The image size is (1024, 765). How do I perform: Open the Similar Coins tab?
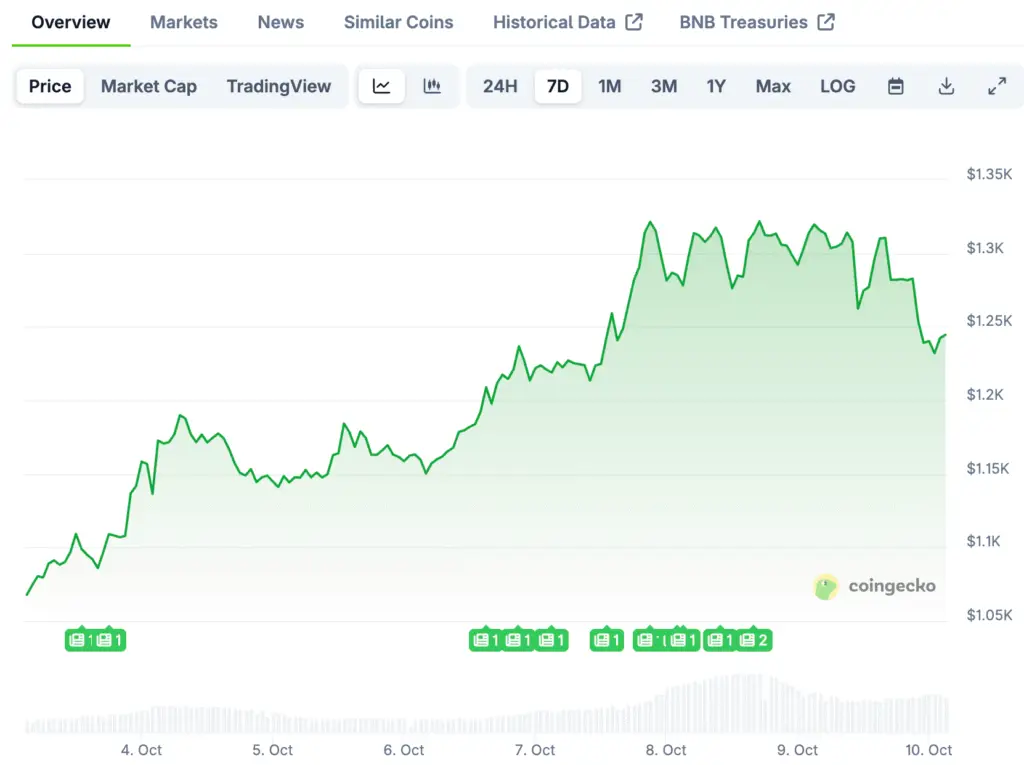point(398,22)
